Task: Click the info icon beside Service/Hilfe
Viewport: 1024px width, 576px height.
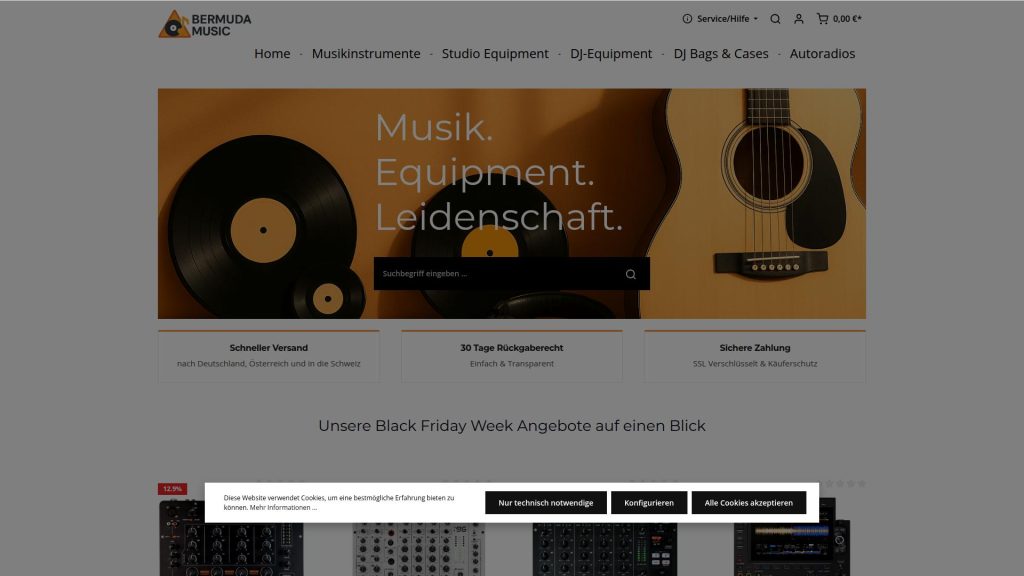Action: [x=687, y=18]
